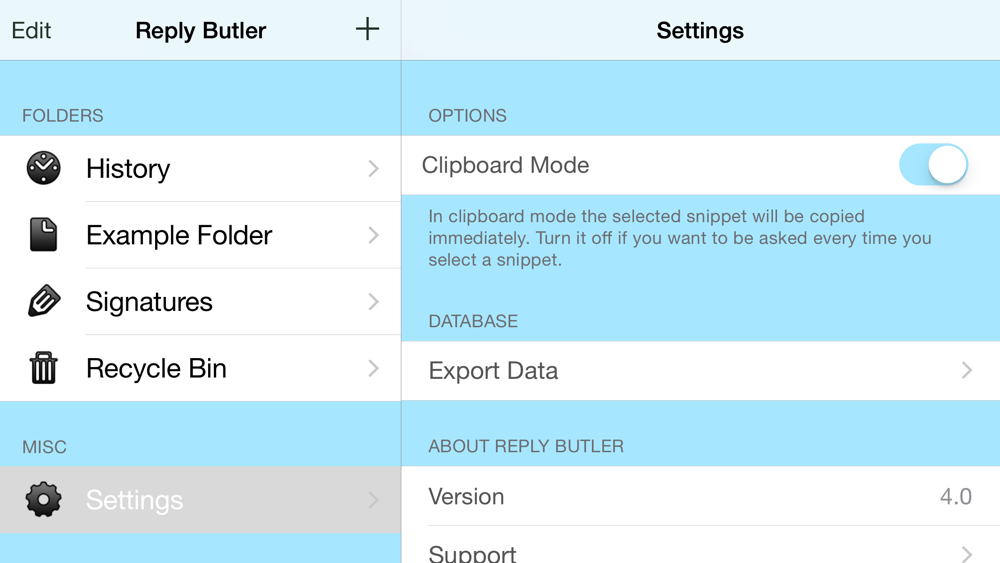Expand the Example Folder row chevron
This screenshot has width=1000, height=563.
click(374, 235)
